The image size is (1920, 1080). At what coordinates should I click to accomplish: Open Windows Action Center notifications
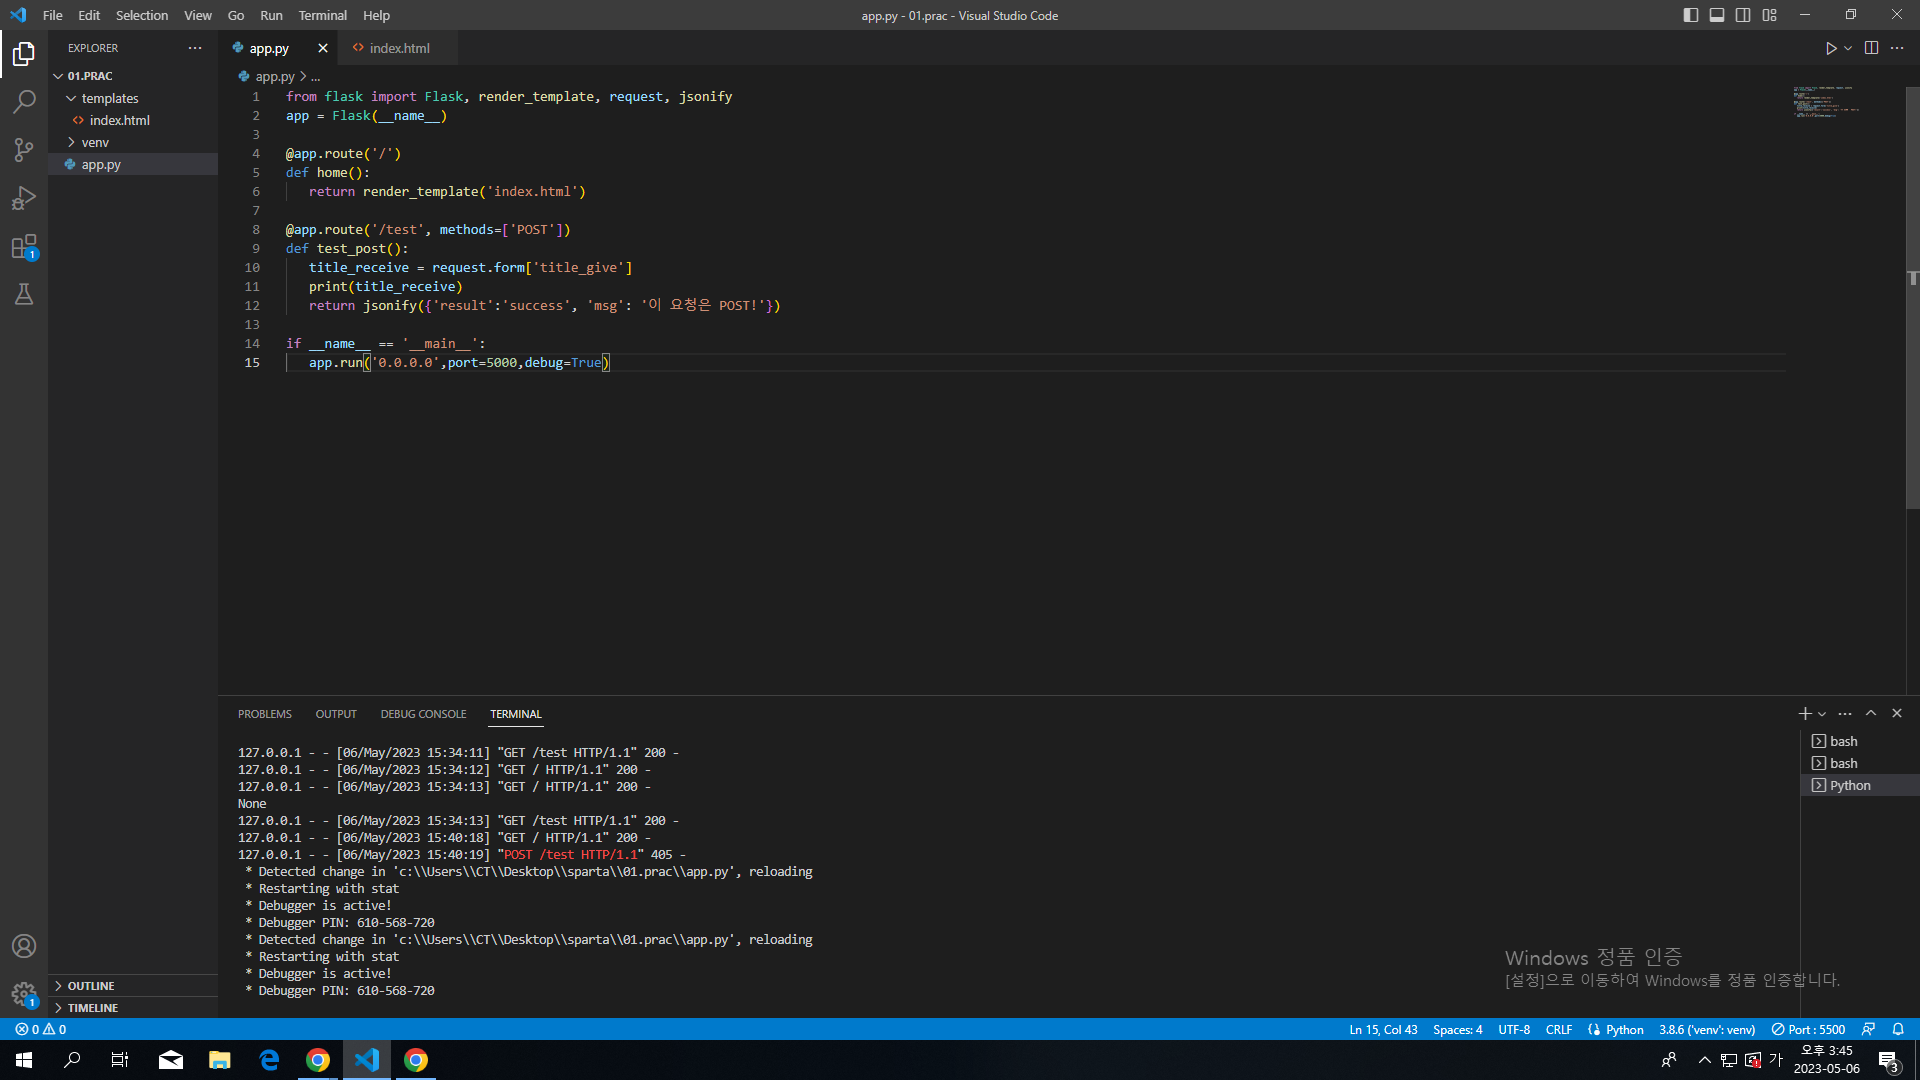pos(1888,1060)
